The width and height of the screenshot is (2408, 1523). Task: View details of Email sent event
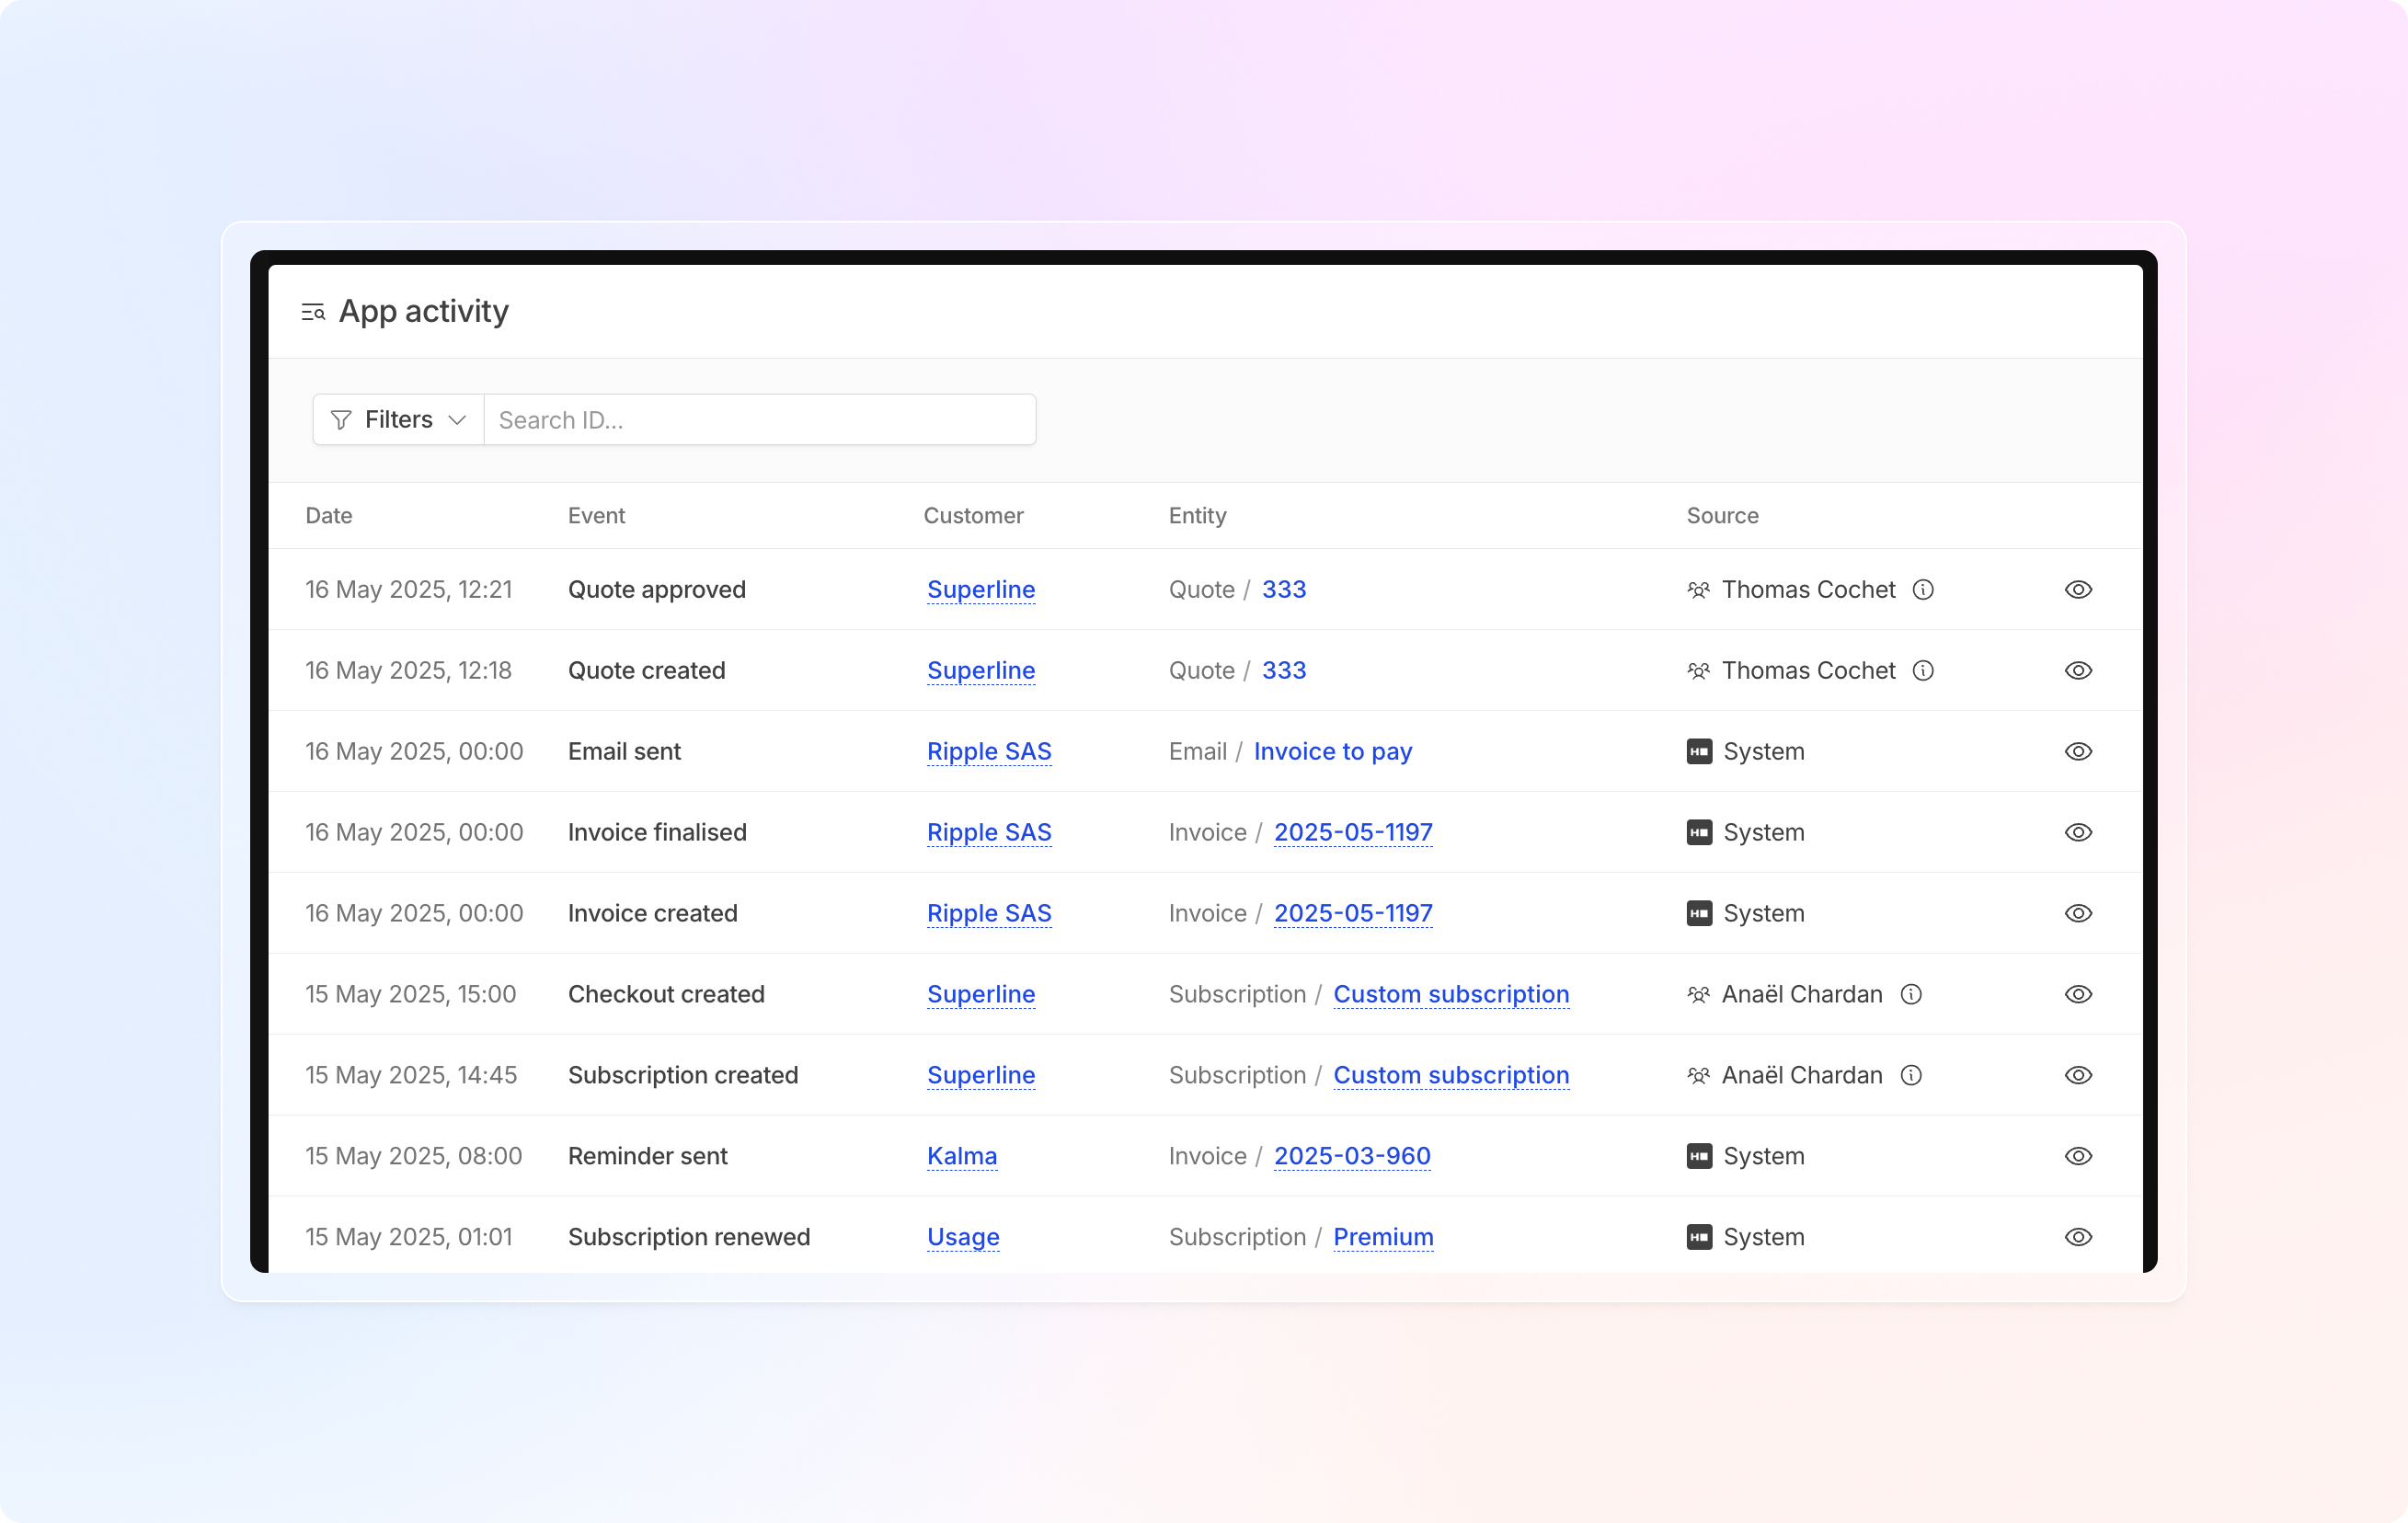coord(2078,752)
